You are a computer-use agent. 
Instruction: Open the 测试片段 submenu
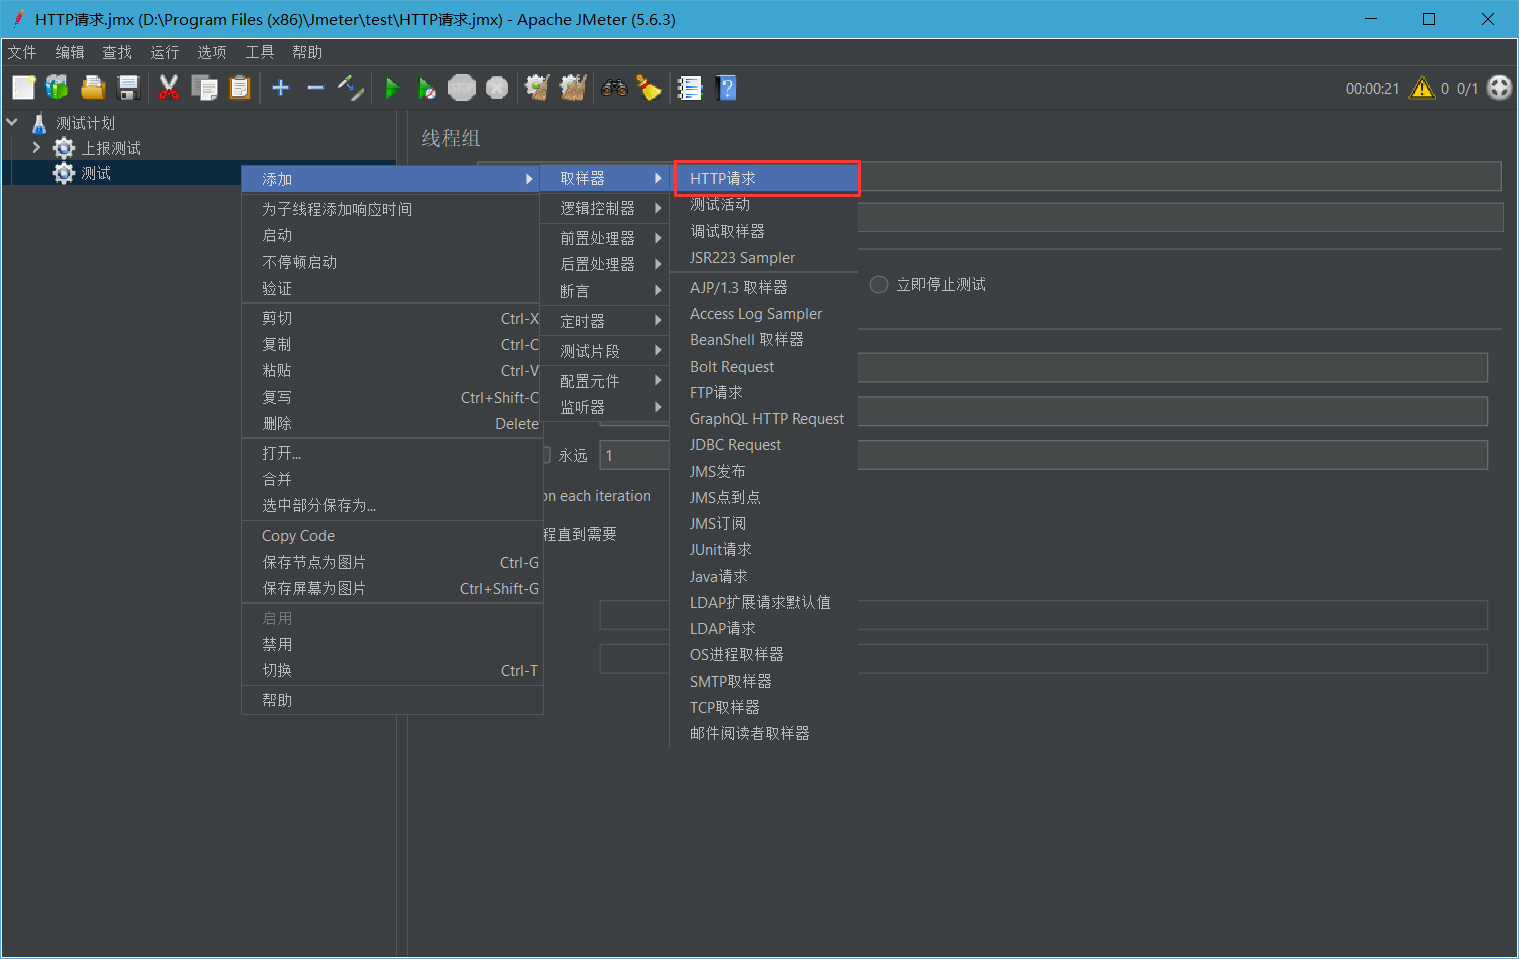pyautogui.click(x=604, y=351)
